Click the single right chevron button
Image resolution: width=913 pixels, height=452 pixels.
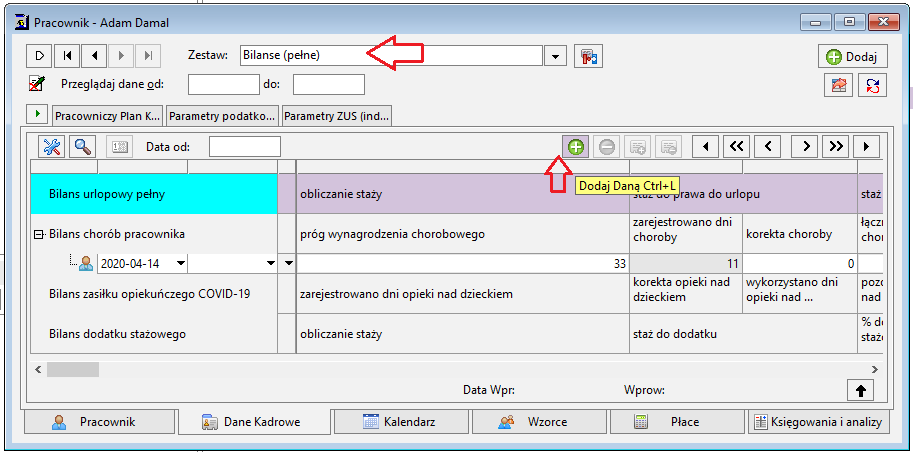coord(806,147)
